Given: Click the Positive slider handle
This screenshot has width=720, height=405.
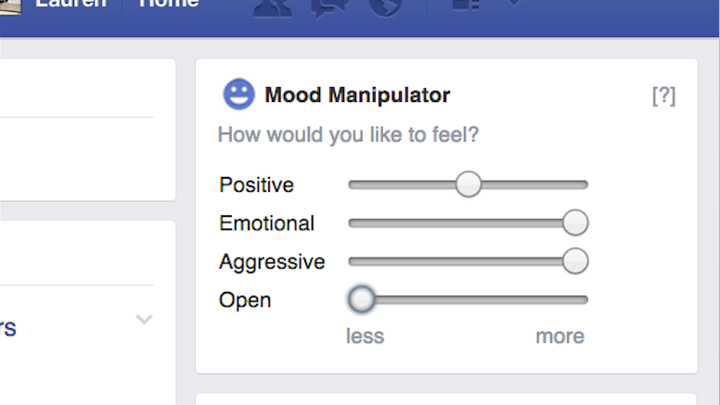Looking at the screenshot, I should (x=468, y=185).
